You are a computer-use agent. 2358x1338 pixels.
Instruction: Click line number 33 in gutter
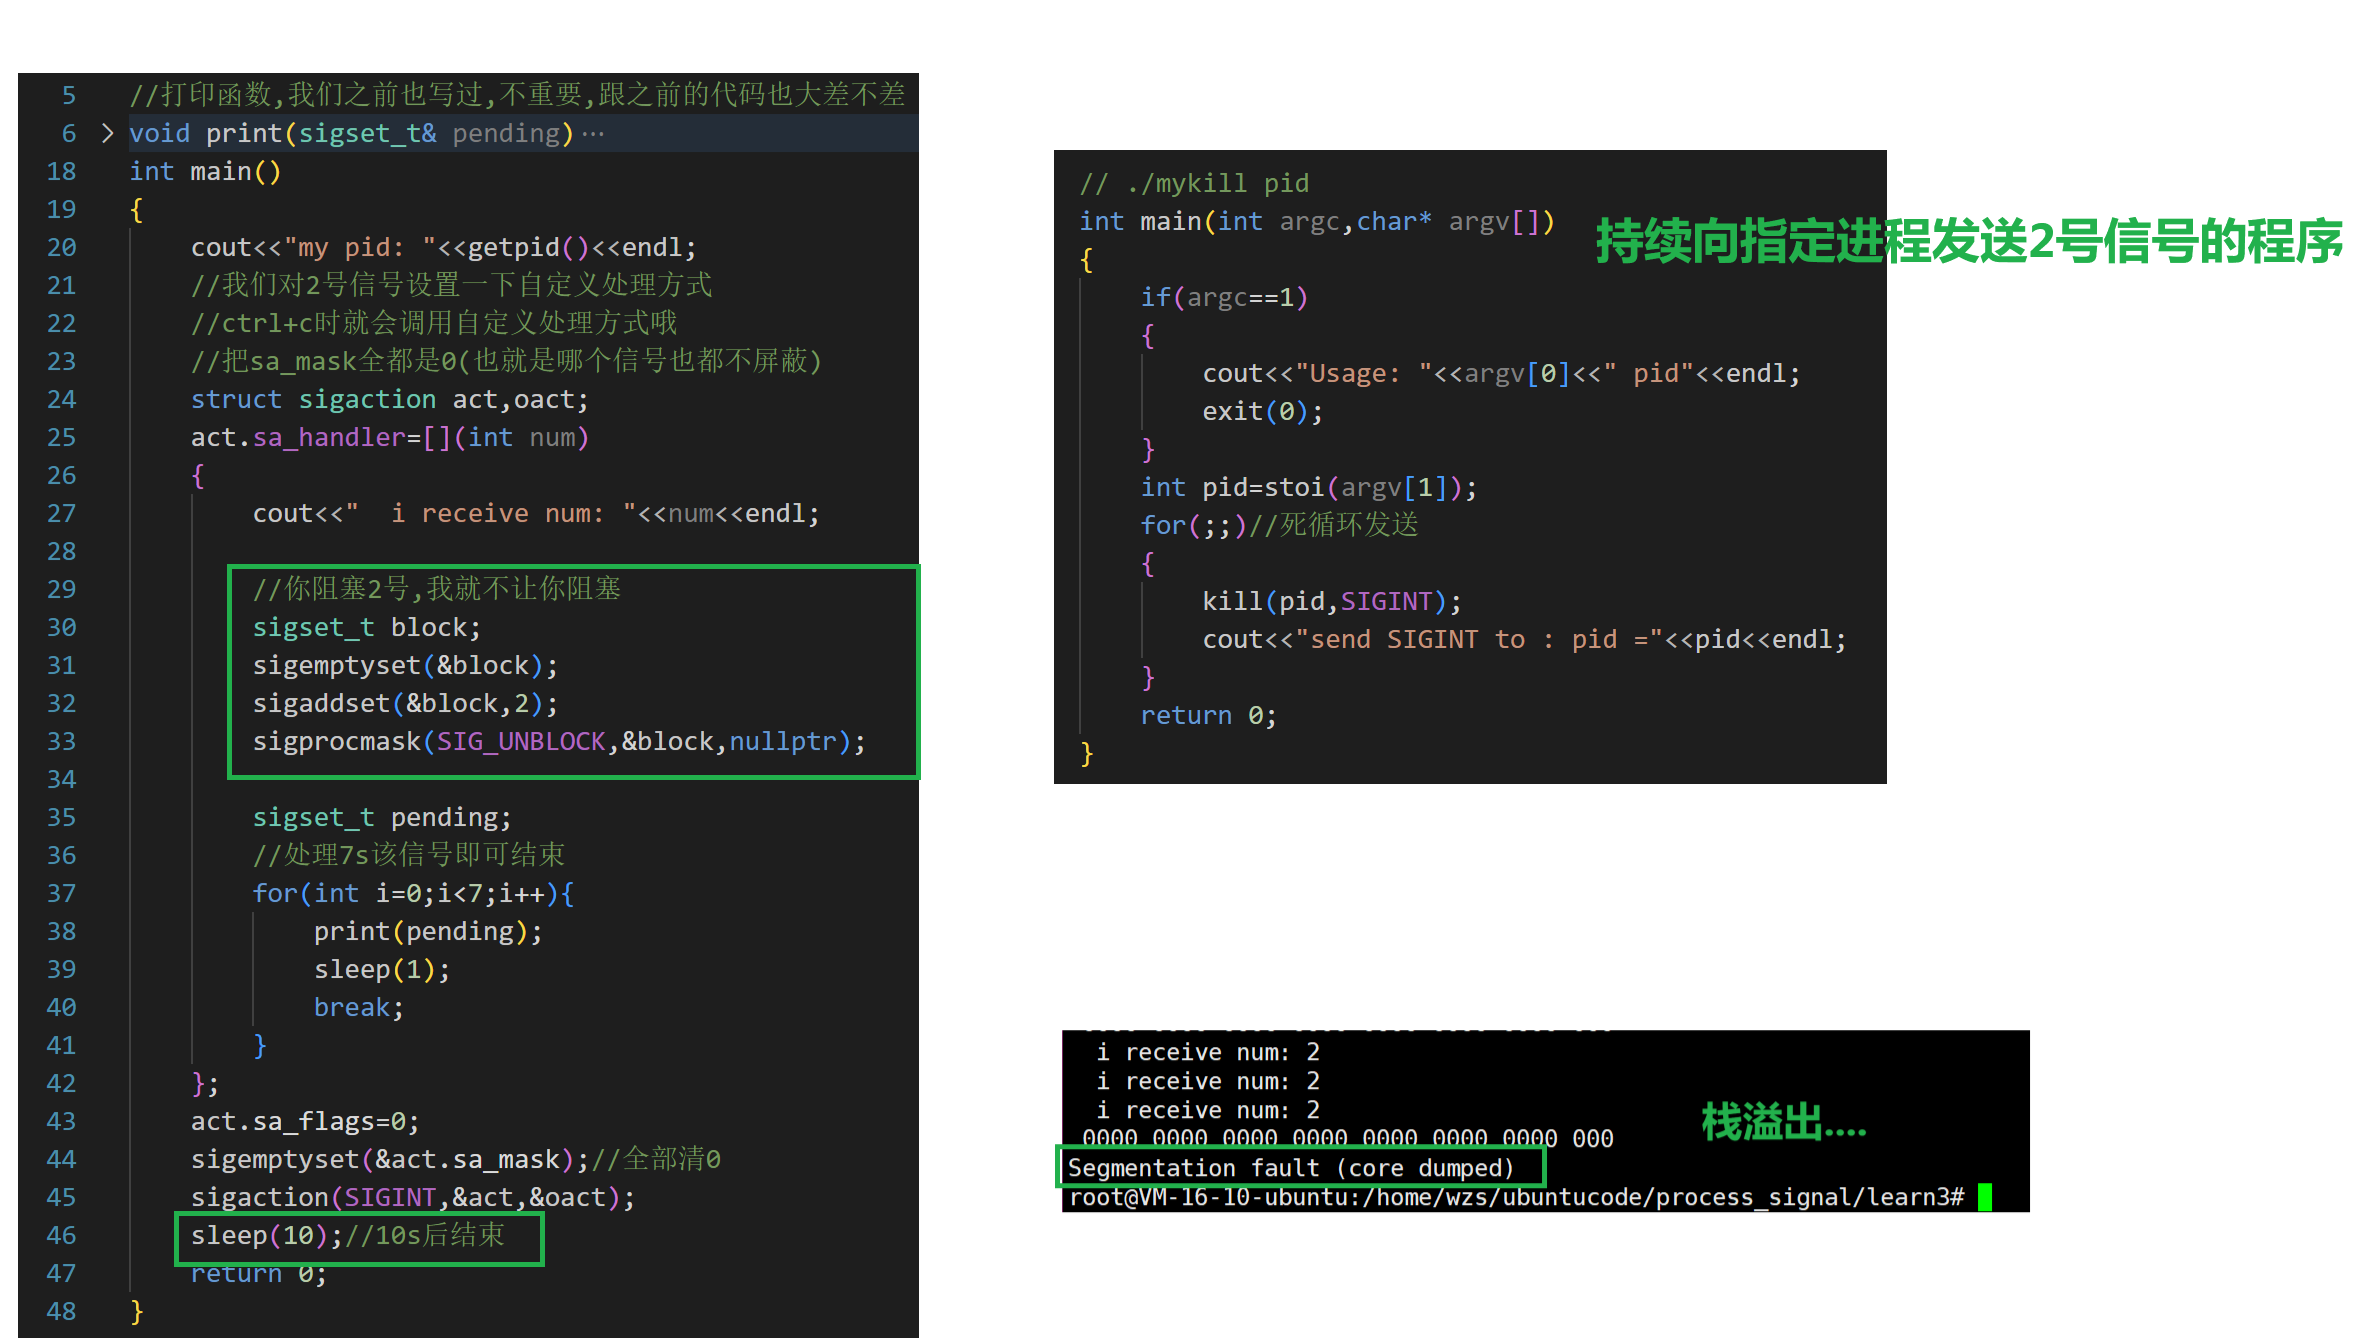click(61, 742)
